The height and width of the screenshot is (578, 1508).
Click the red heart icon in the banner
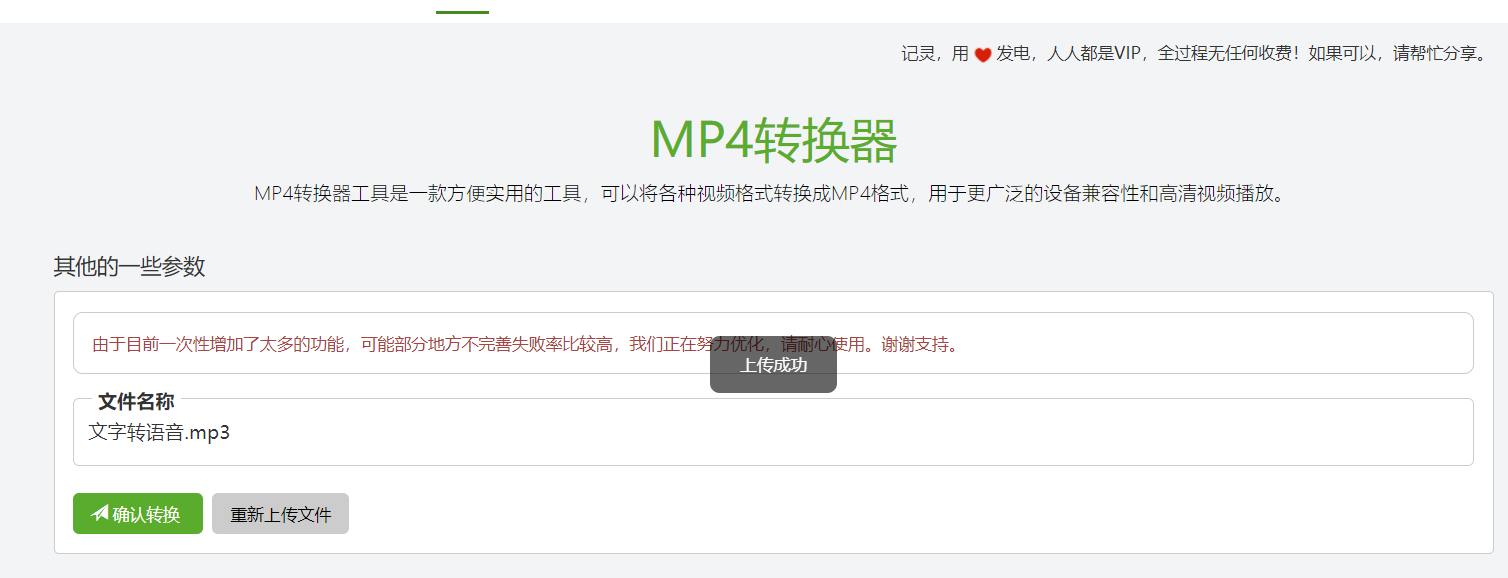tap(982, 55)
